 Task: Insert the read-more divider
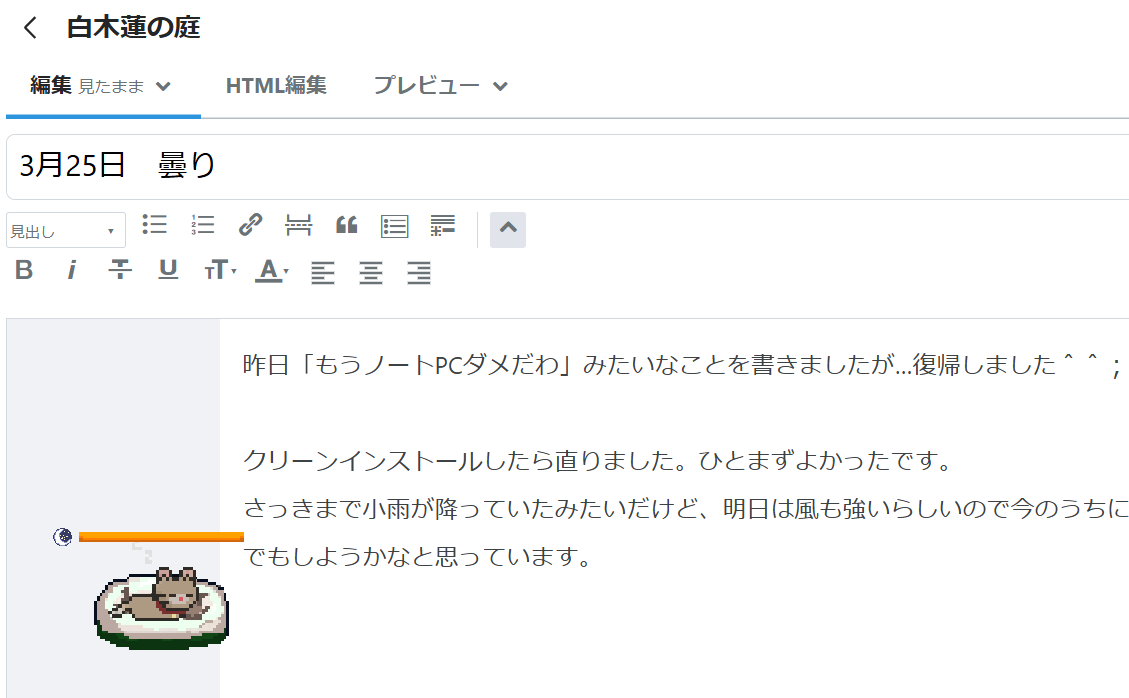click(x=298, y=225)
